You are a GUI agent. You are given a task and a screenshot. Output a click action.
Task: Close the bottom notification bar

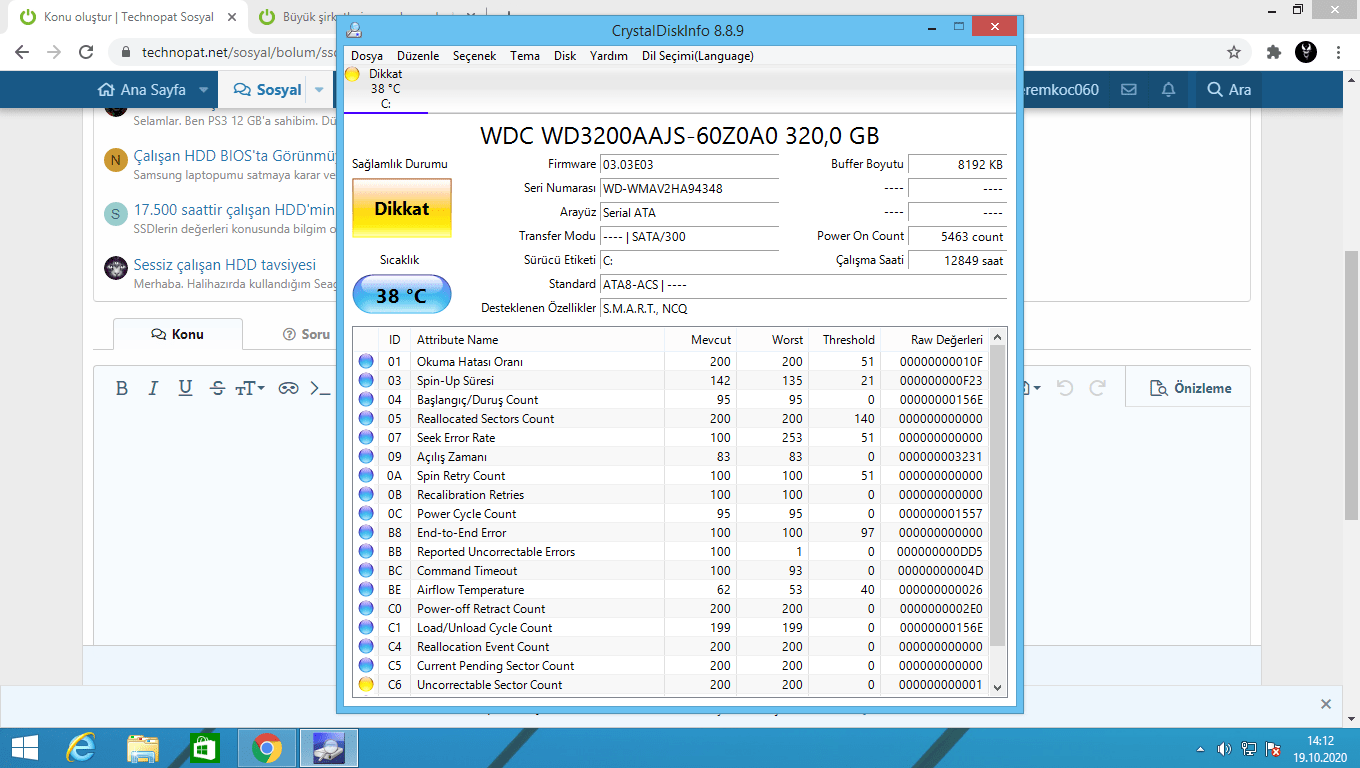click(1326, 704)
